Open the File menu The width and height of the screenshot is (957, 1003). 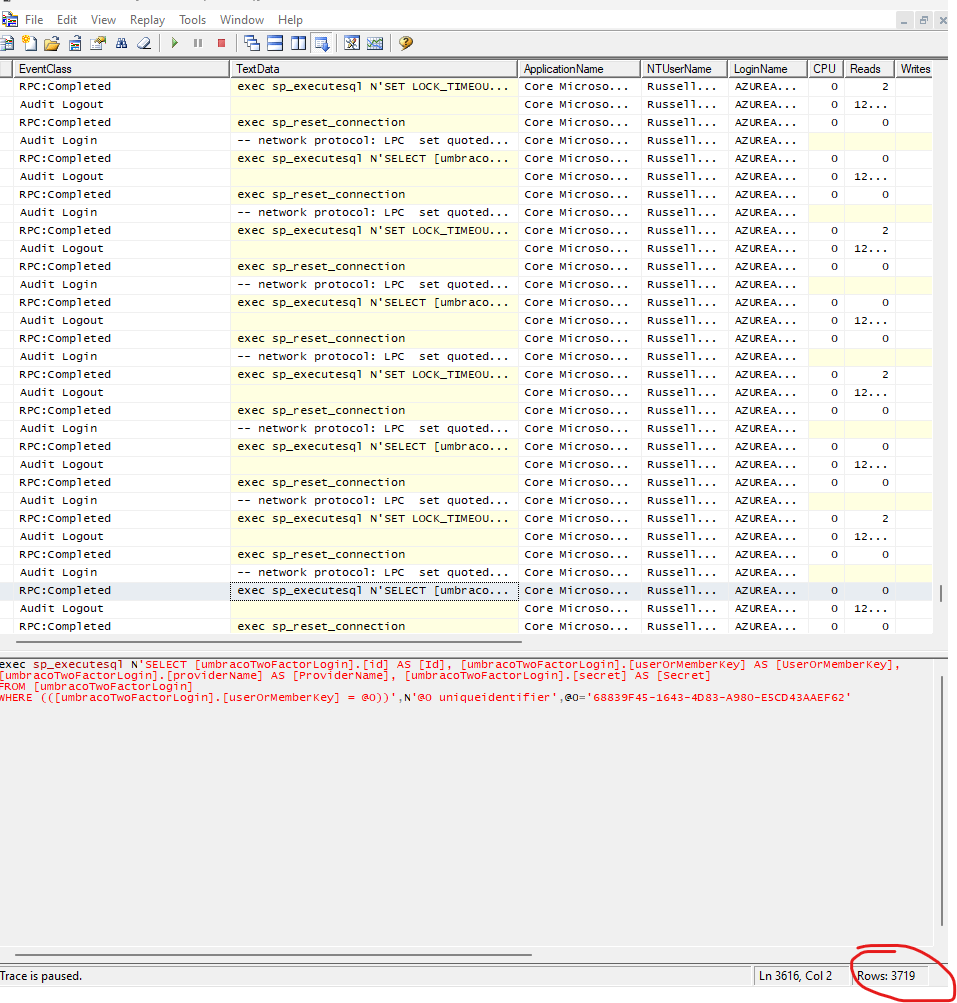[34, 20]
